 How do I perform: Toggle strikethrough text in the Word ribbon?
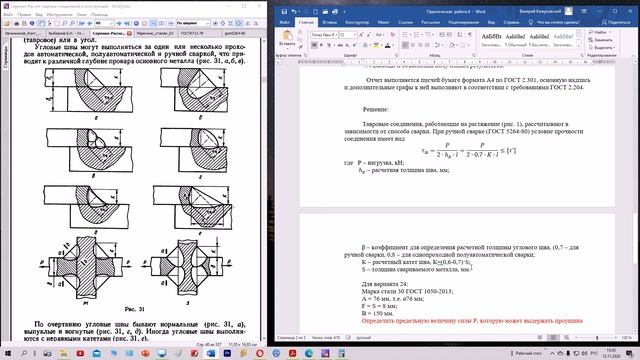coord(340,45)
